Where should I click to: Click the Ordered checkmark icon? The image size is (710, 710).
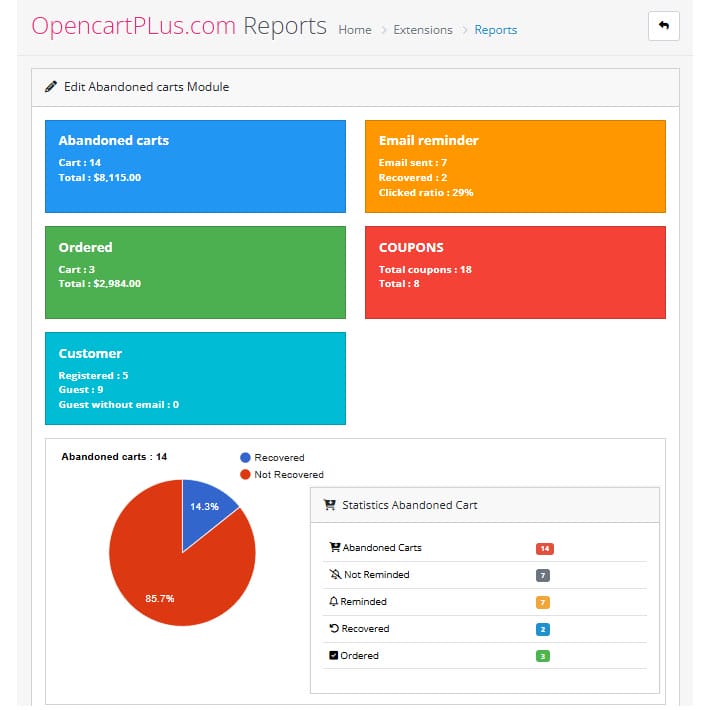335,656
